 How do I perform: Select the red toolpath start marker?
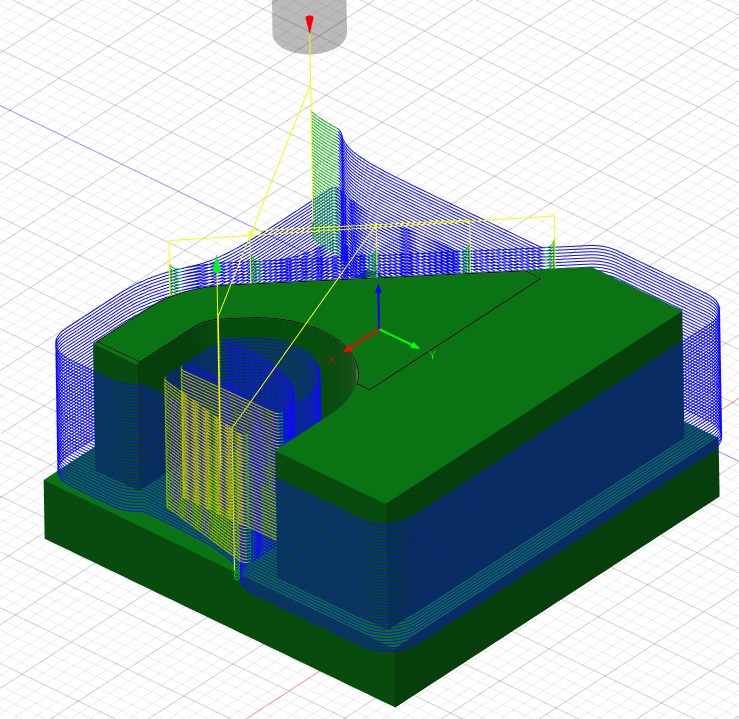309,24
